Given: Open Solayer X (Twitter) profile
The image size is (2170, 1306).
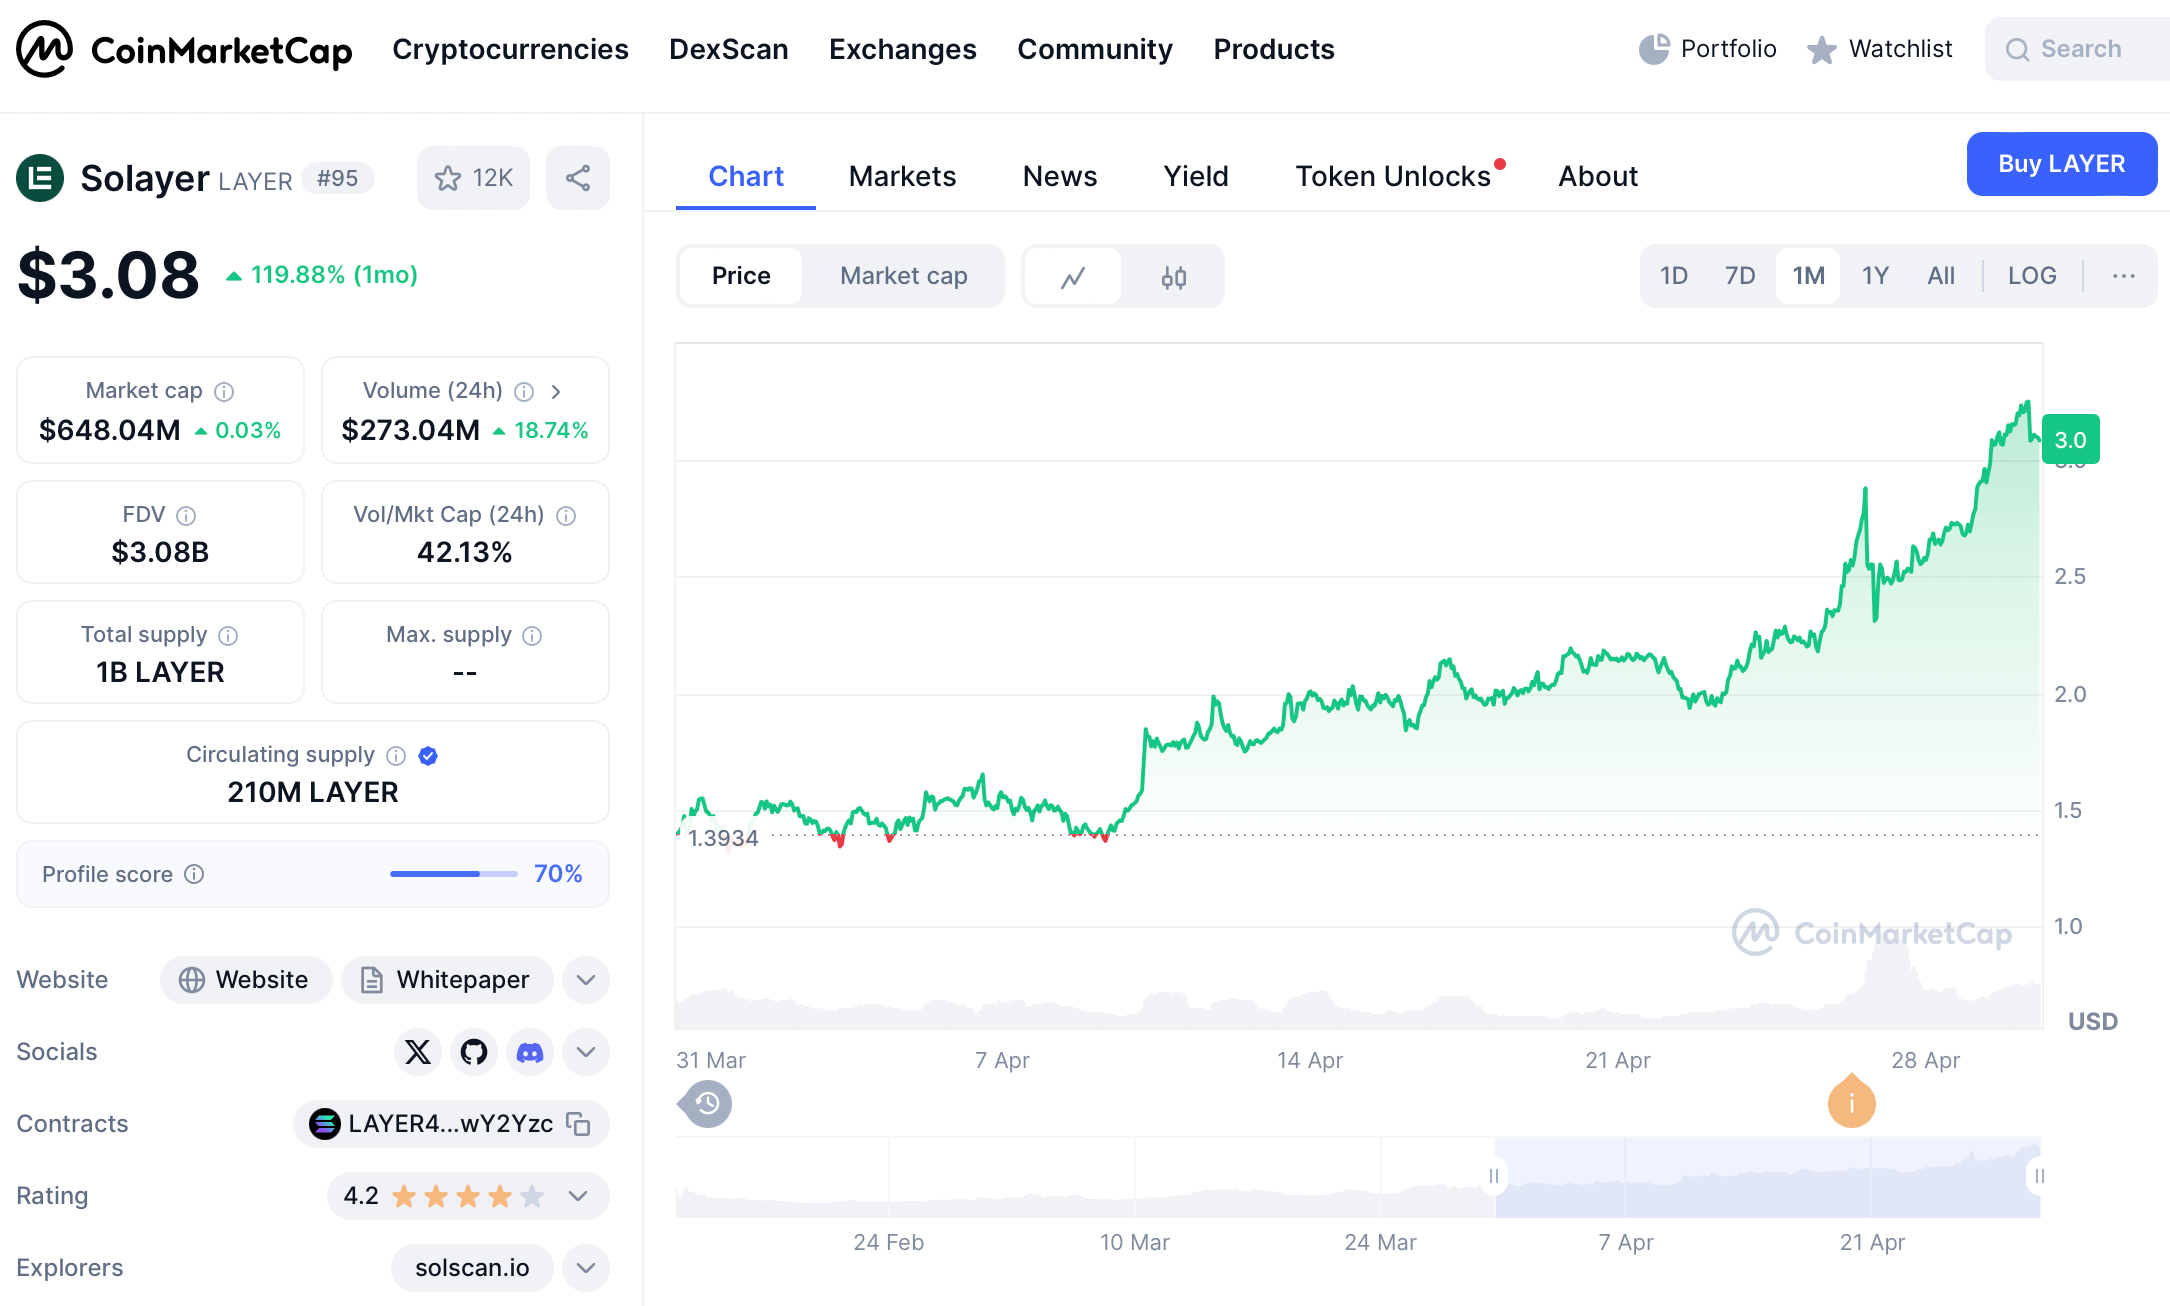Looking at the screenshot, I should 418,1052.
